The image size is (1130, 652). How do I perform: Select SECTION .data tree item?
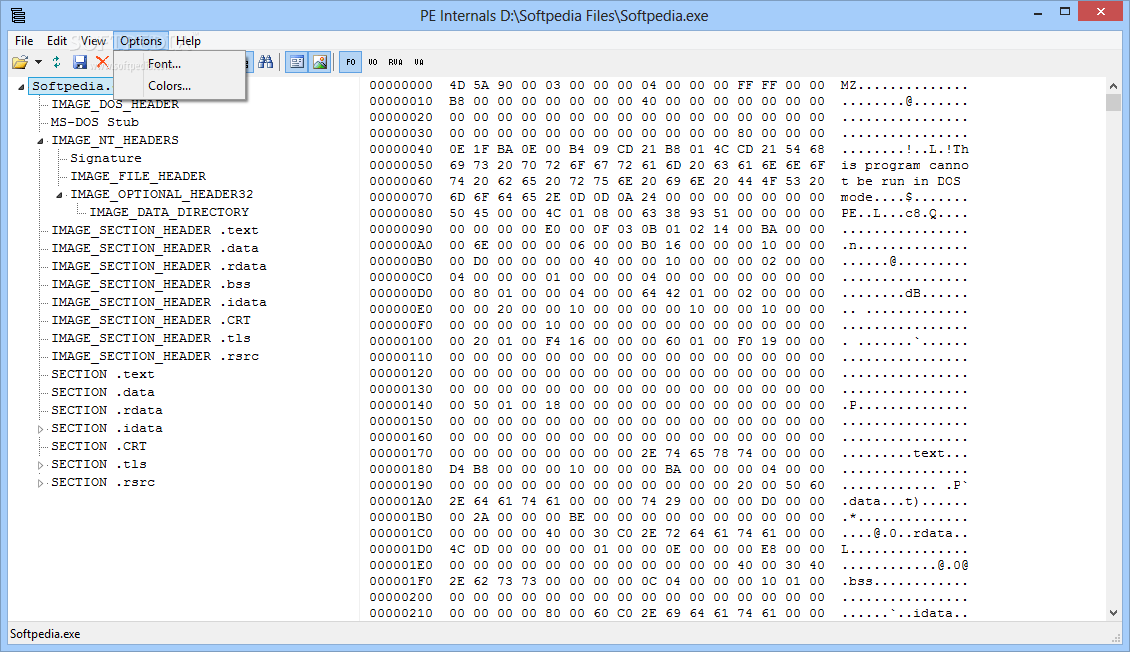click(102, 392)
